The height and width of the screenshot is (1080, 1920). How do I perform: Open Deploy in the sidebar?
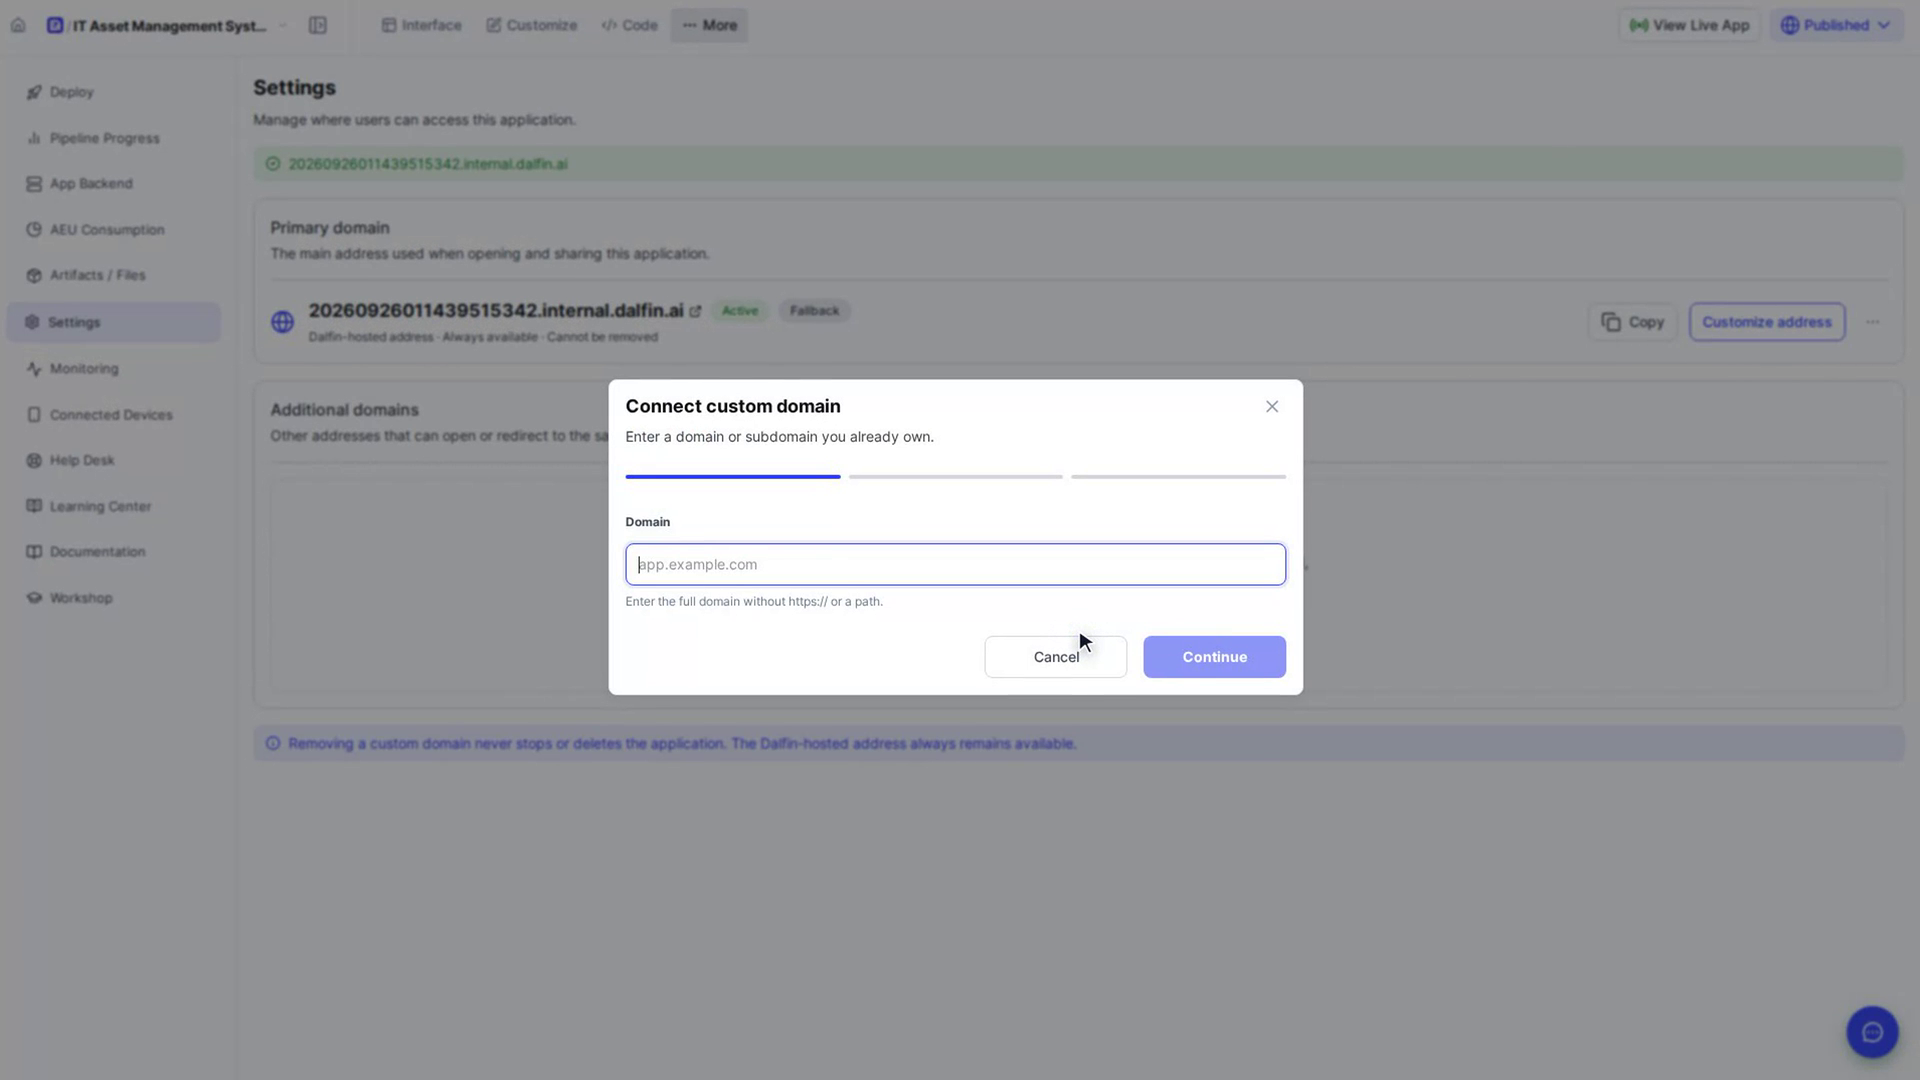coord(113,92)
